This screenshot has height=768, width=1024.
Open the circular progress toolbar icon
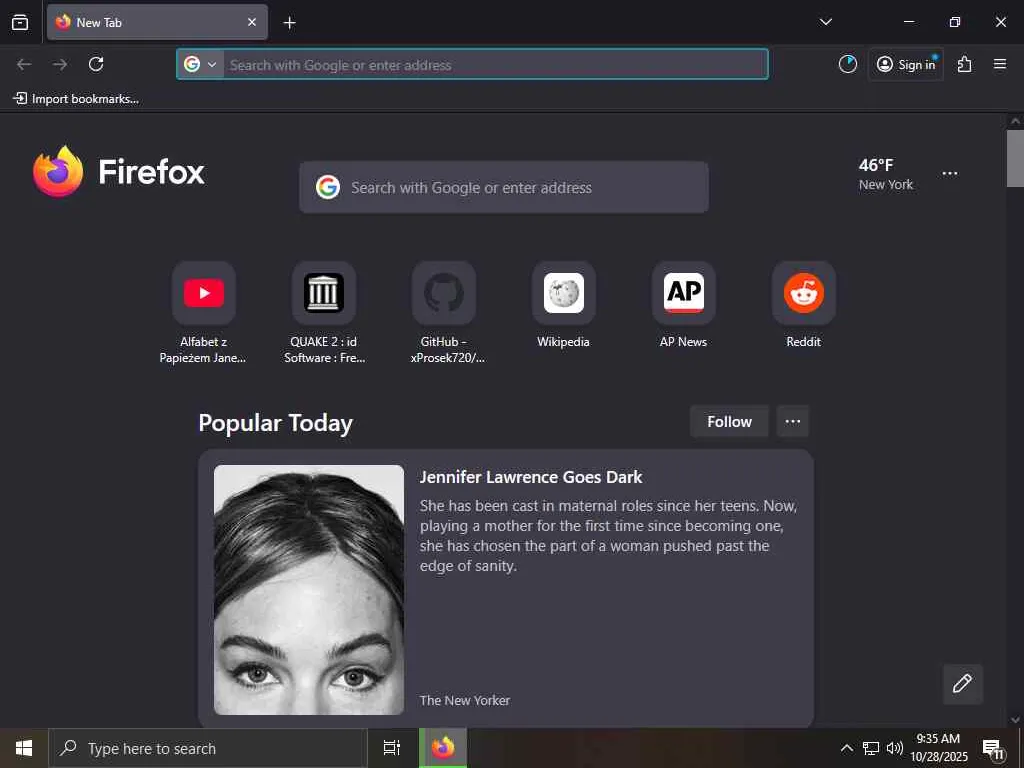tap(848, 64)
